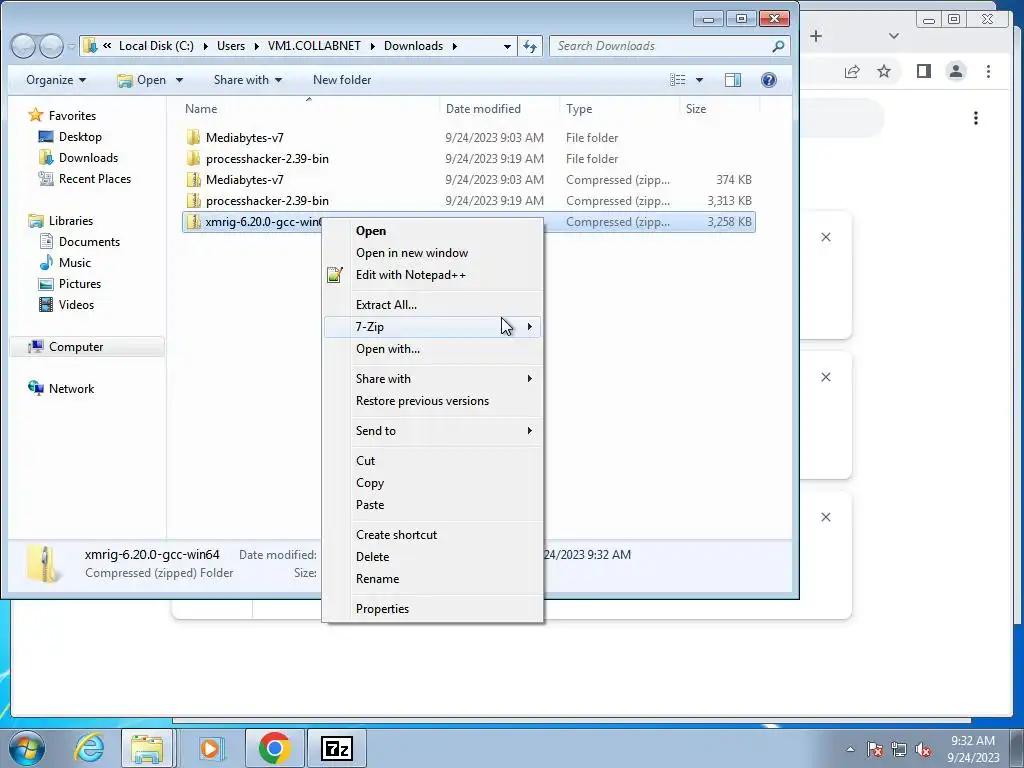1024x768 pixels.
Task: Open Internet Explorer from taskbar
Action: pyautogui.click(x=89, y=748)
